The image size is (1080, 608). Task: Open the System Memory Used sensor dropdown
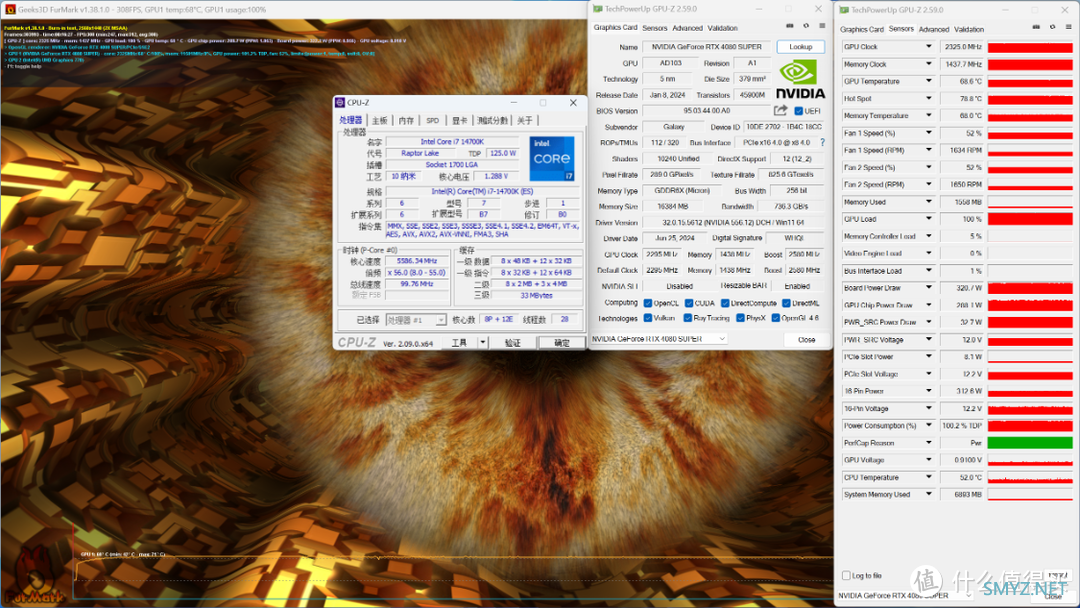[928, 494]
